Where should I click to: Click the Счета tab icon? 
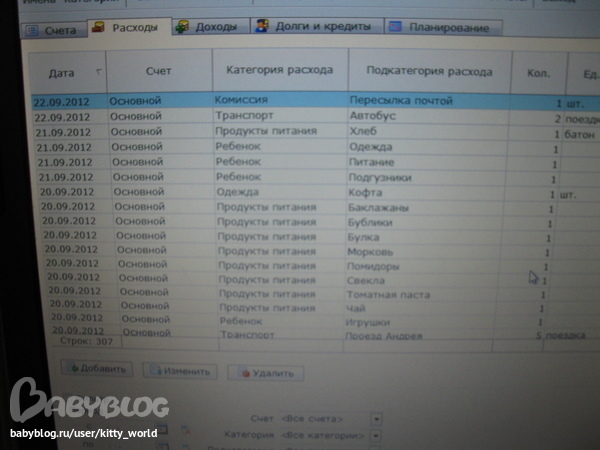31,30
